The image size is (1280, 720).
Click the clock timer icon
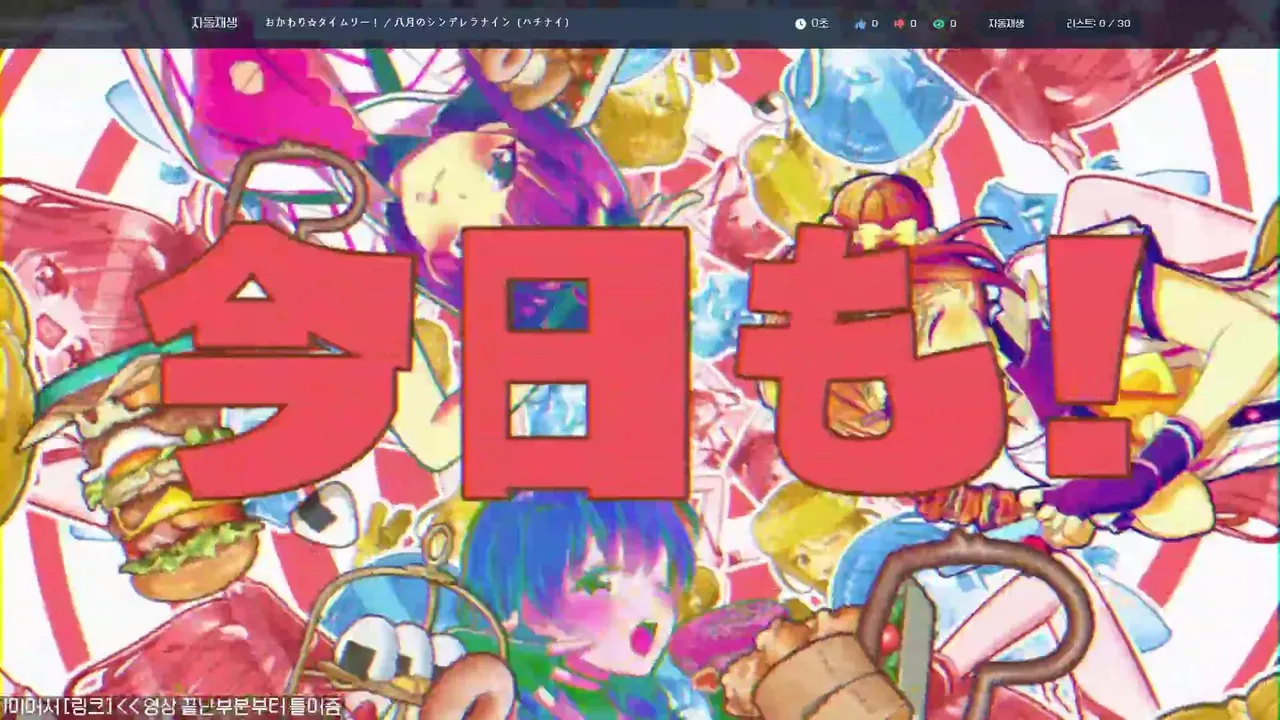point(800,23)
